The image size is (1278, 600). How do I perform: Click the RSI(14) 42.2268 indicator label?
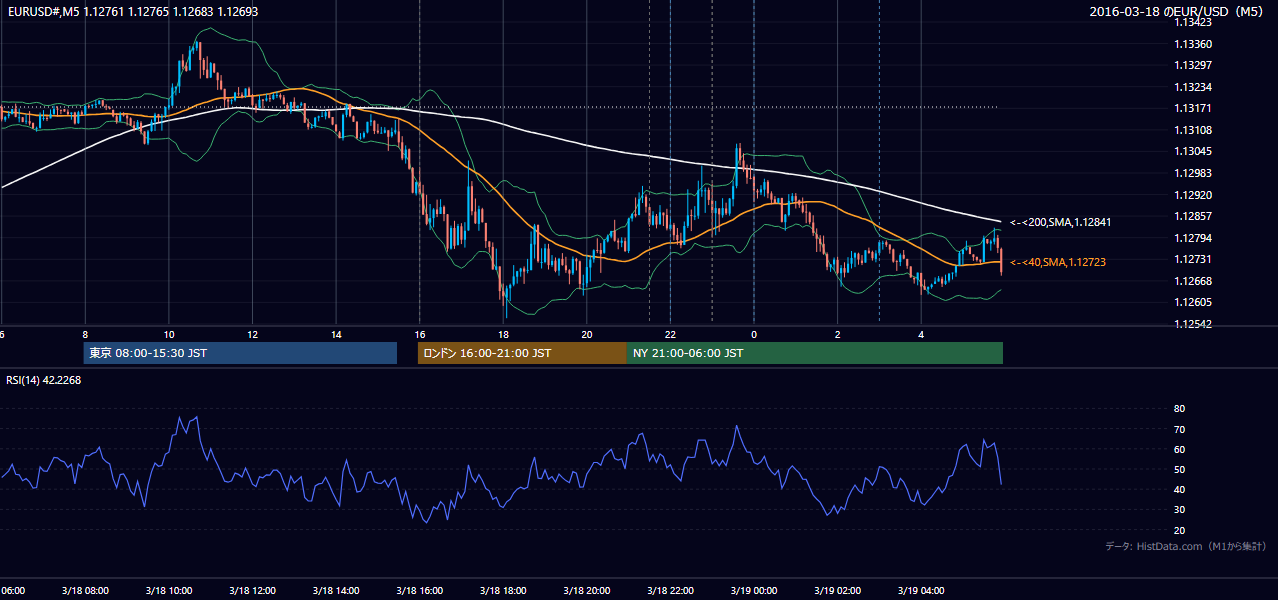click(x=44, y=380)
